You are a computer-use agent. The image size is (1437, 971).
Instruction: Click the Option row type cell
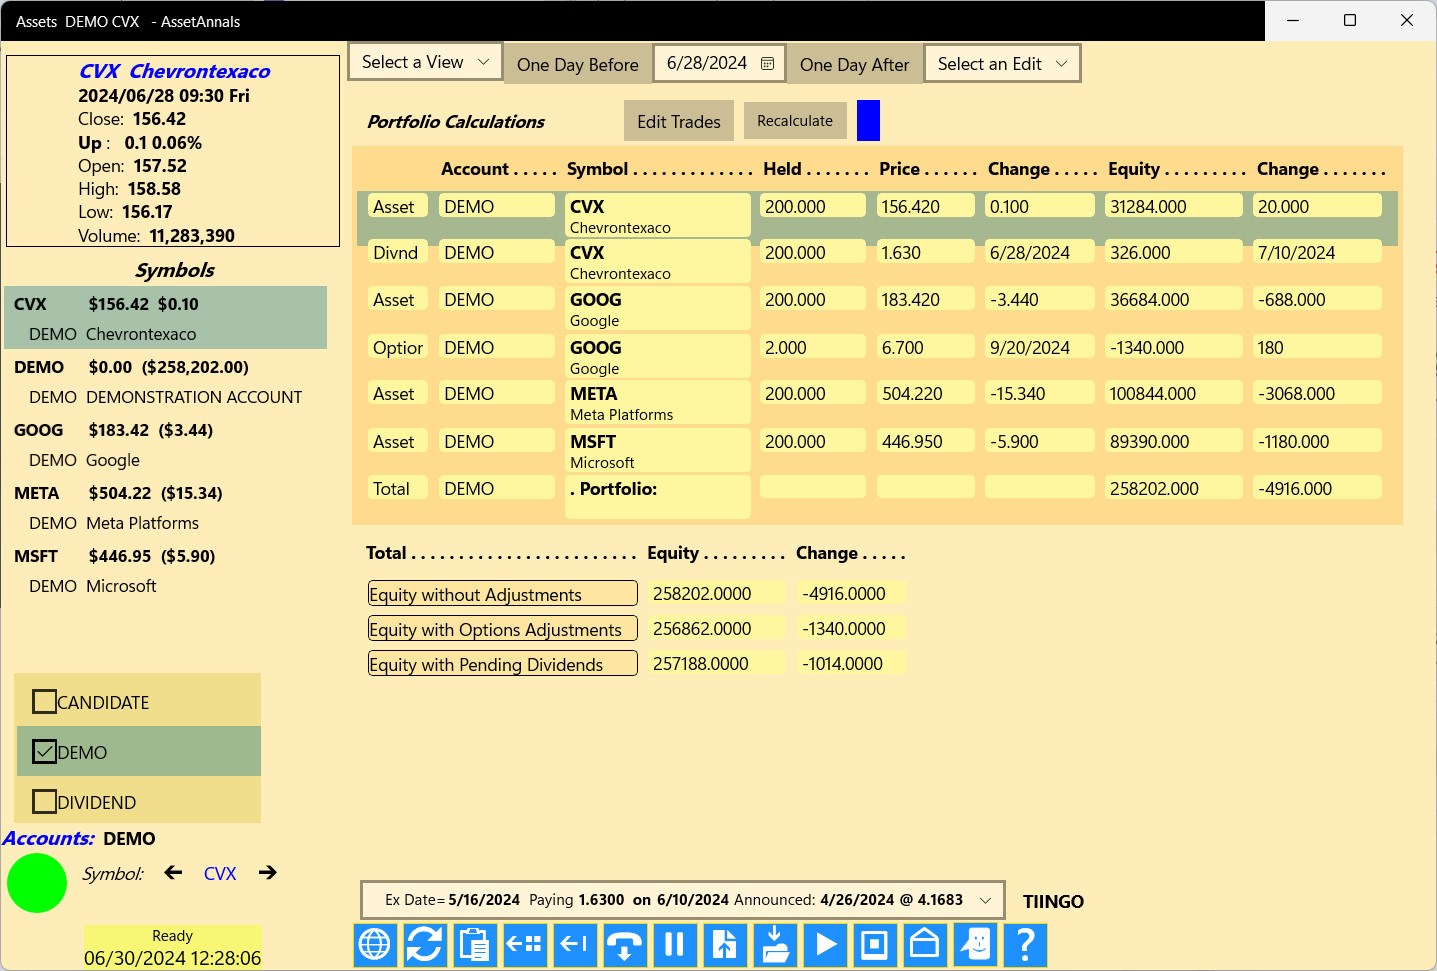[398, 347]
